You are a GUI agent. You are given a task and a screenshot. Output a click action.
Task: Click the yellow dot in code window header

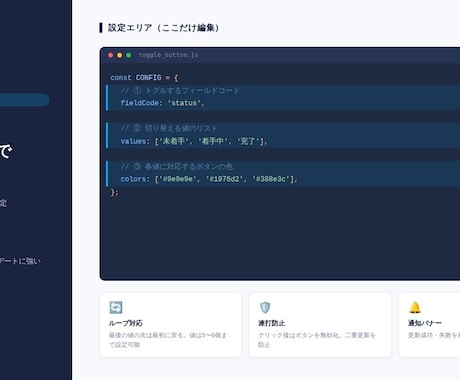pyautogui.click(x=119, y=55)
